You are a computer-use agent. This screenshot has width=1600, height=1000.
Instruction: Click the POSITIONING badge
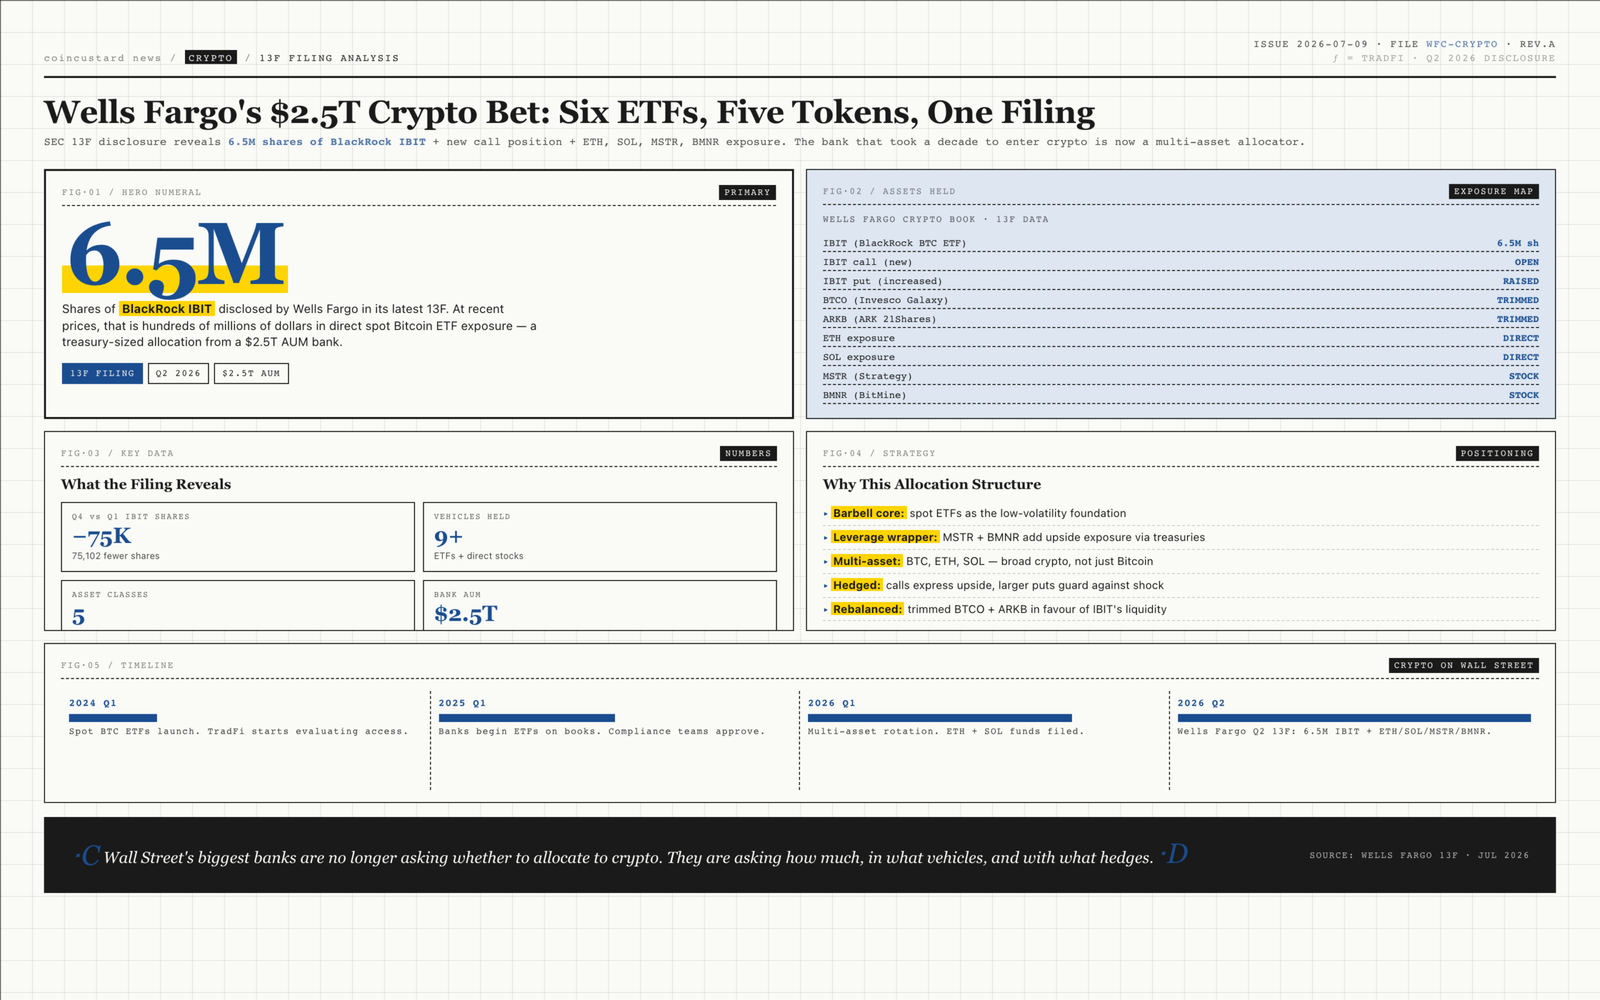(1497, 453)
